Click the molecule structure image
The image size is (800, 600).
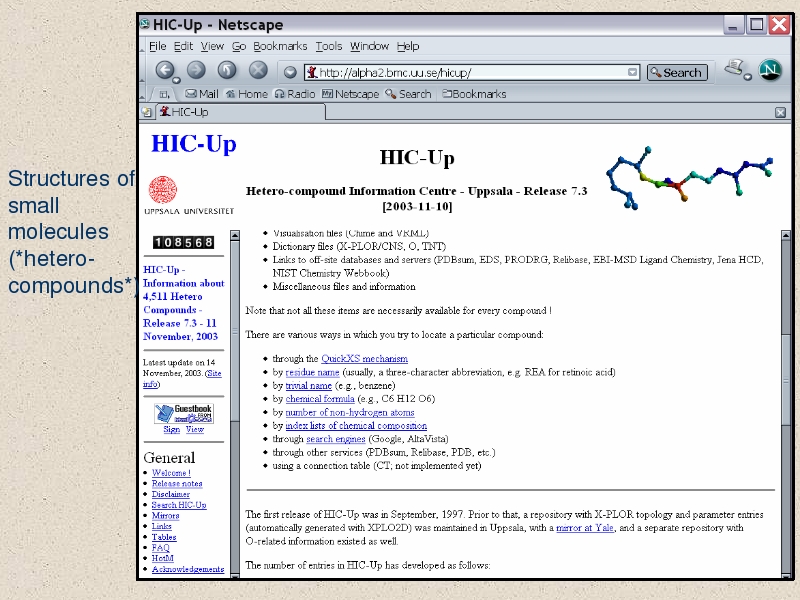click(690, 178)
